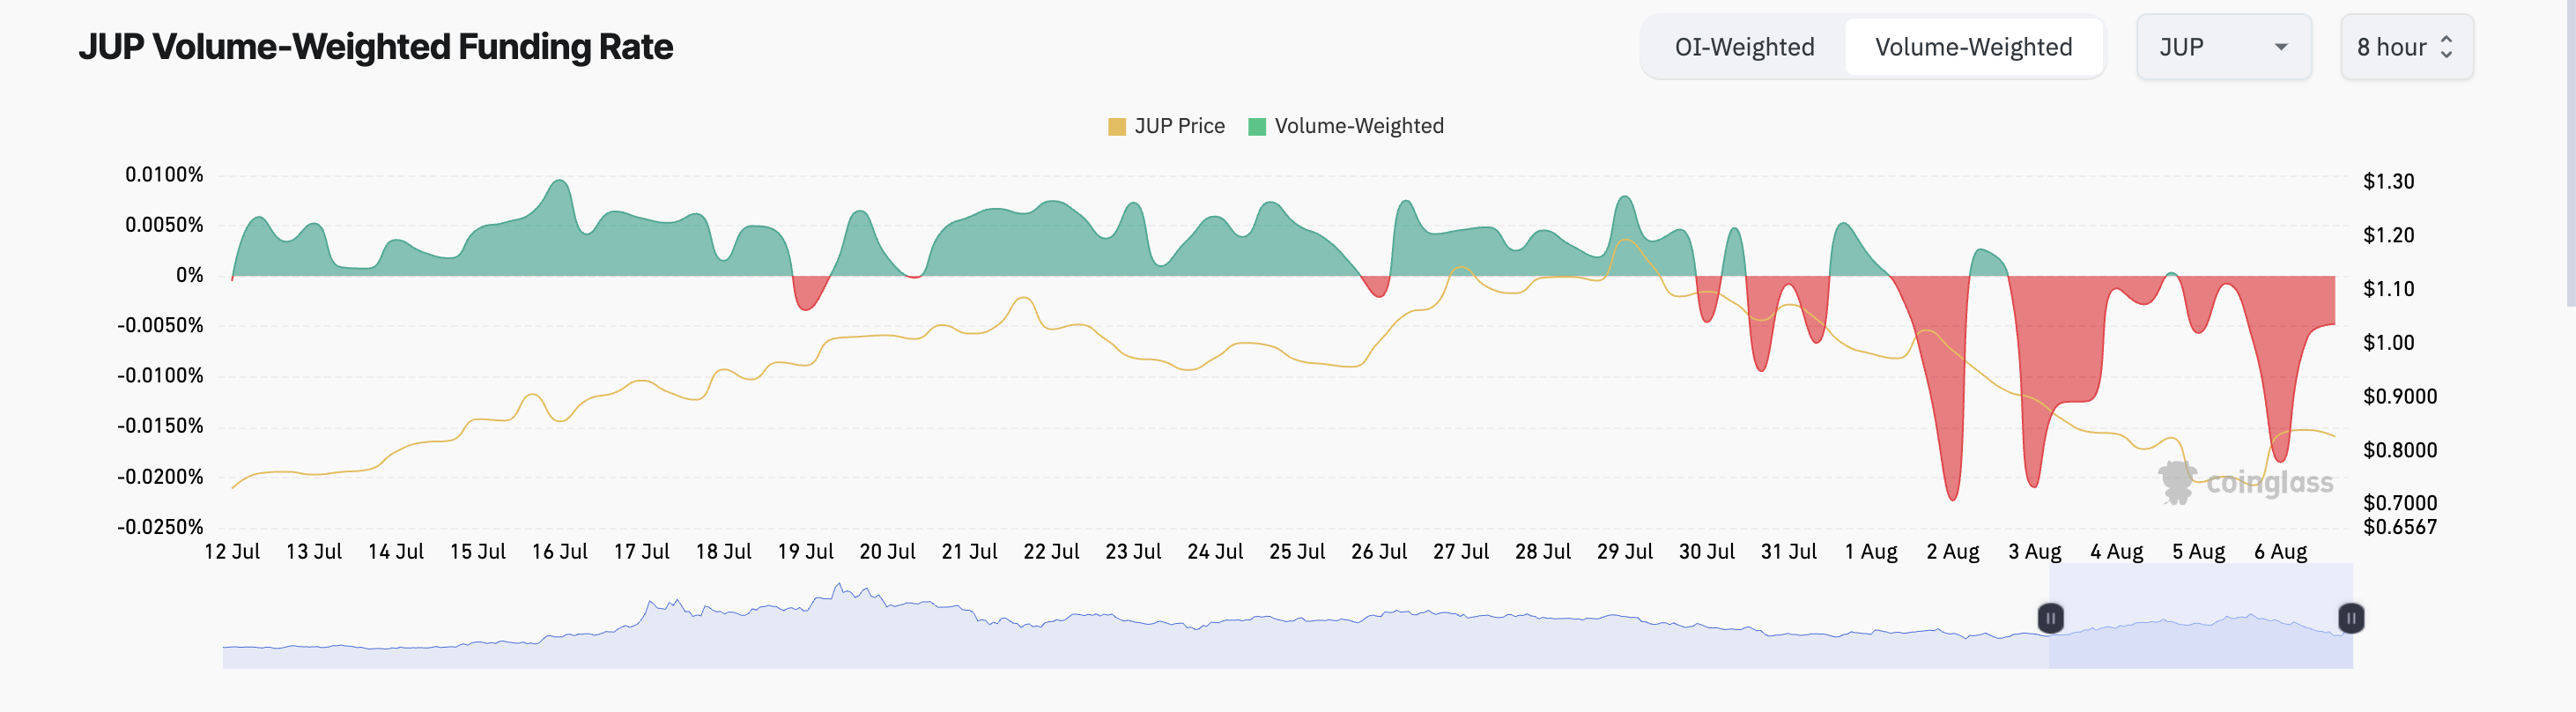Grab the right range slider handle
Viewport: 2576px width, 712px height.
tap(2351, 618)
